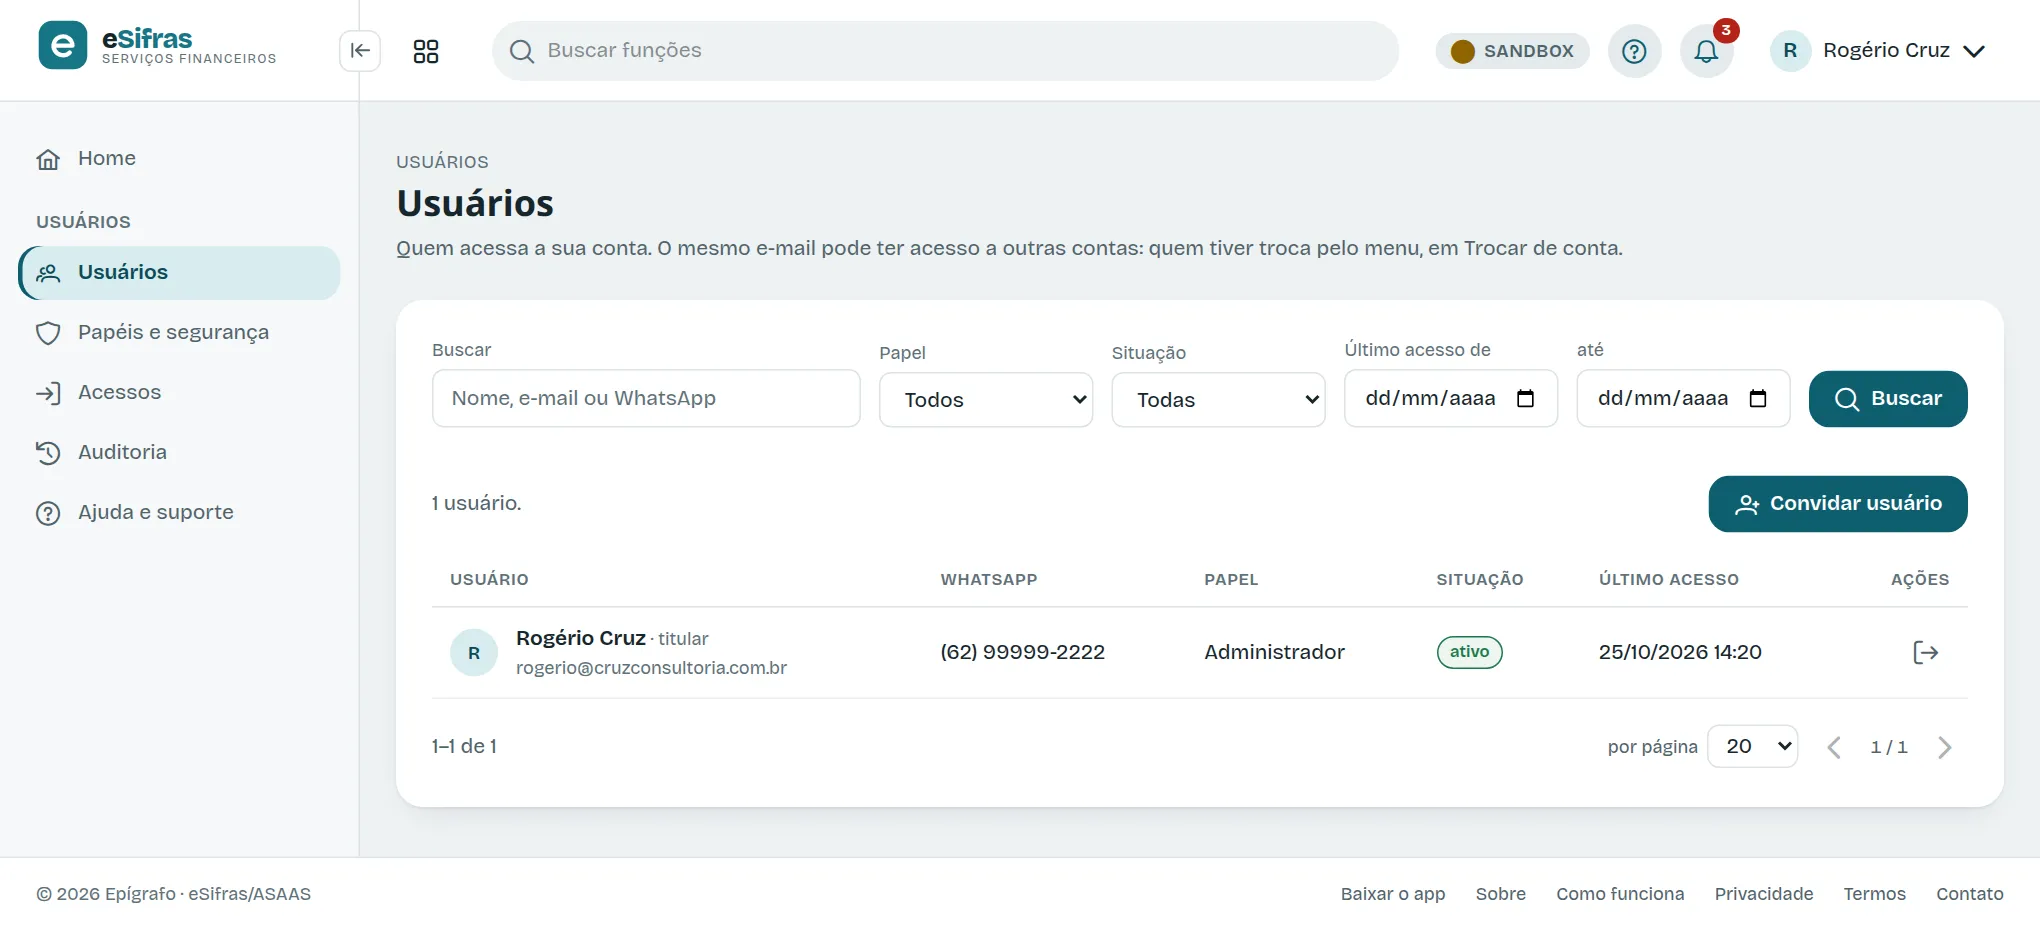Open Como funciona footer link
2040x930 pixels.
(1620, 894)
